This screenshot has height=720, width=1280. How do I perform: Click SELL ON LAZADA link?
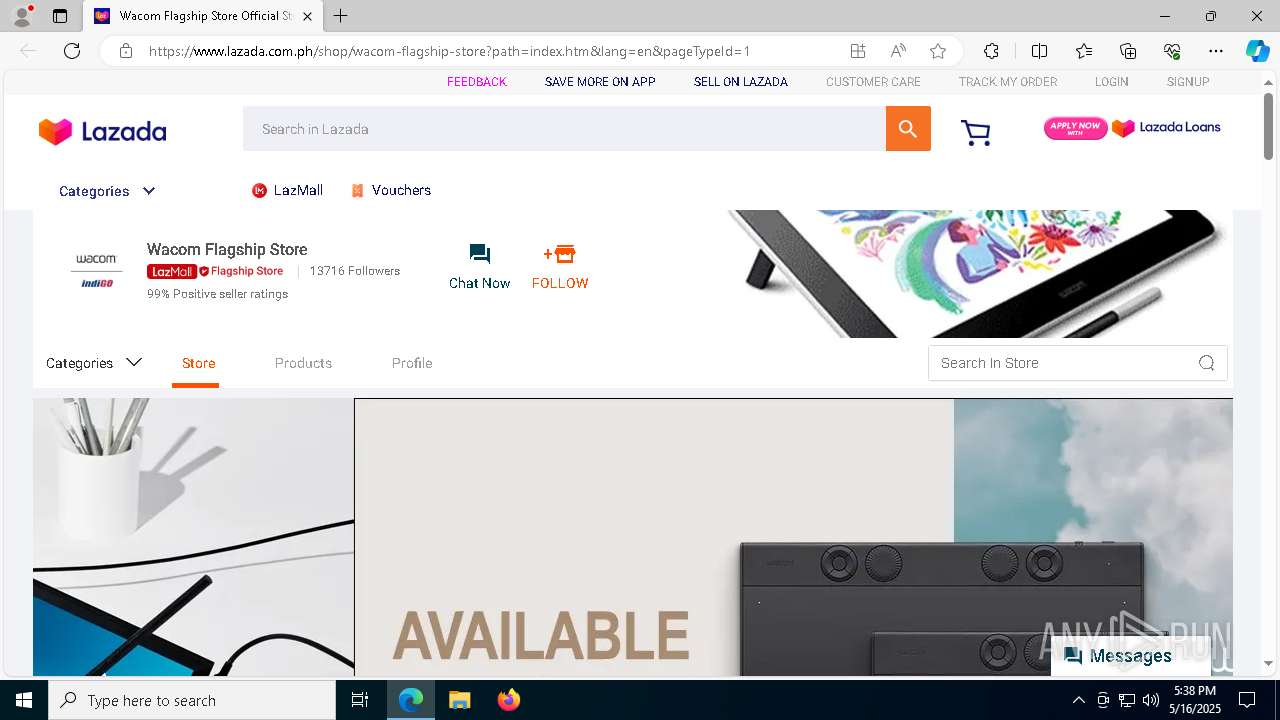[741, 82]
